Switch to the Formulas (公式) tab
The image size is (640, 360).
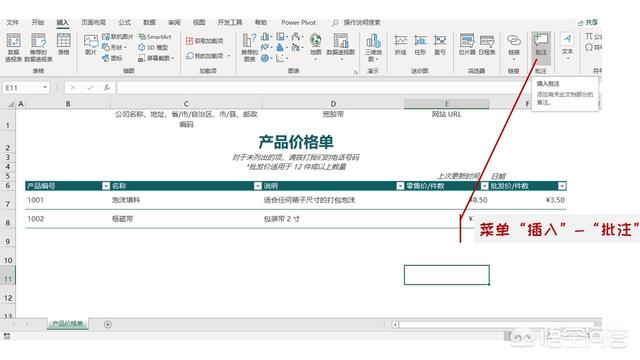coord(124,22)
